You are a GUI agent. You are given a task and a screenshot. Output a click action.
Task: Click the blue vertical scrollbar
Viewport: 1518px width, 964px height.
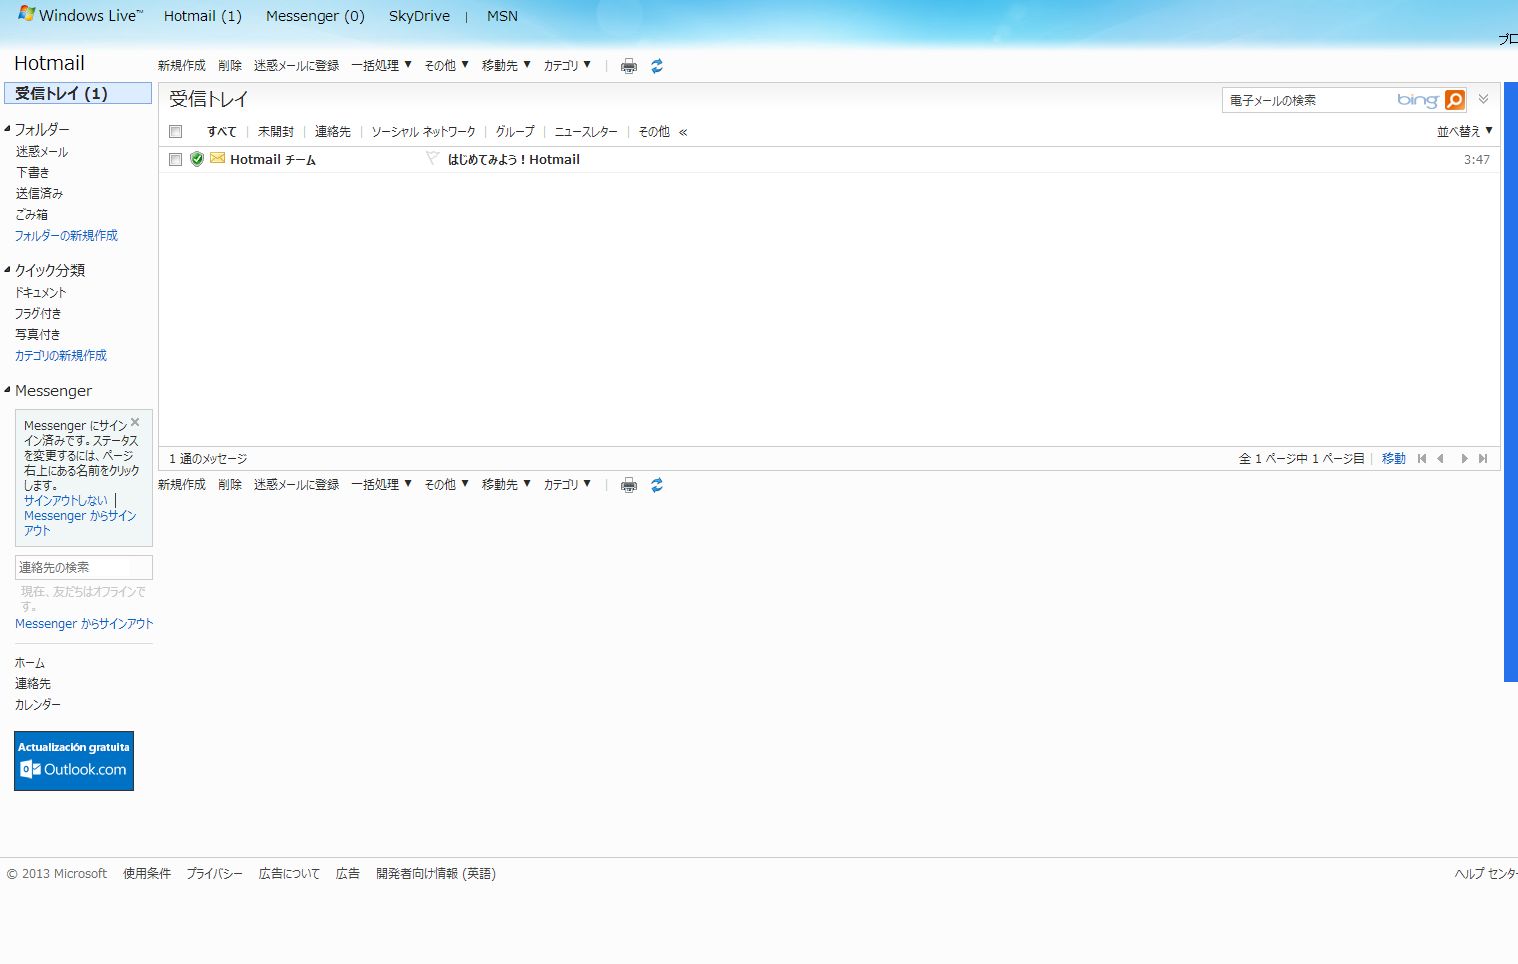pos(1511,382)
